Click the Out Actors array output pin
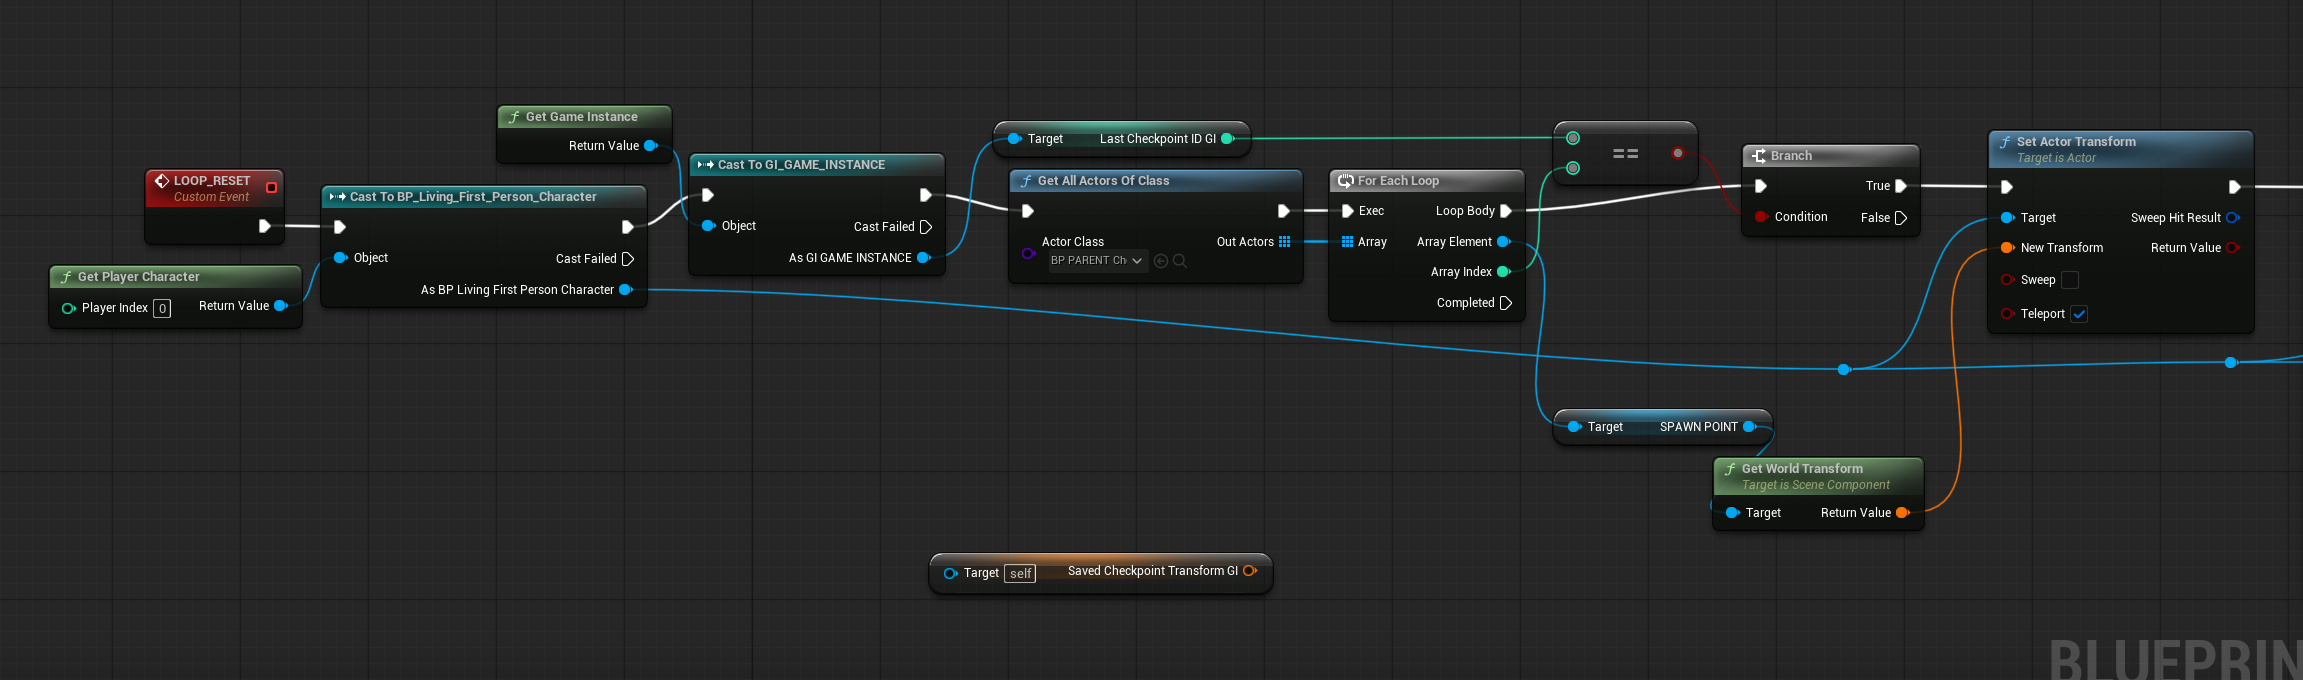 1285,242
